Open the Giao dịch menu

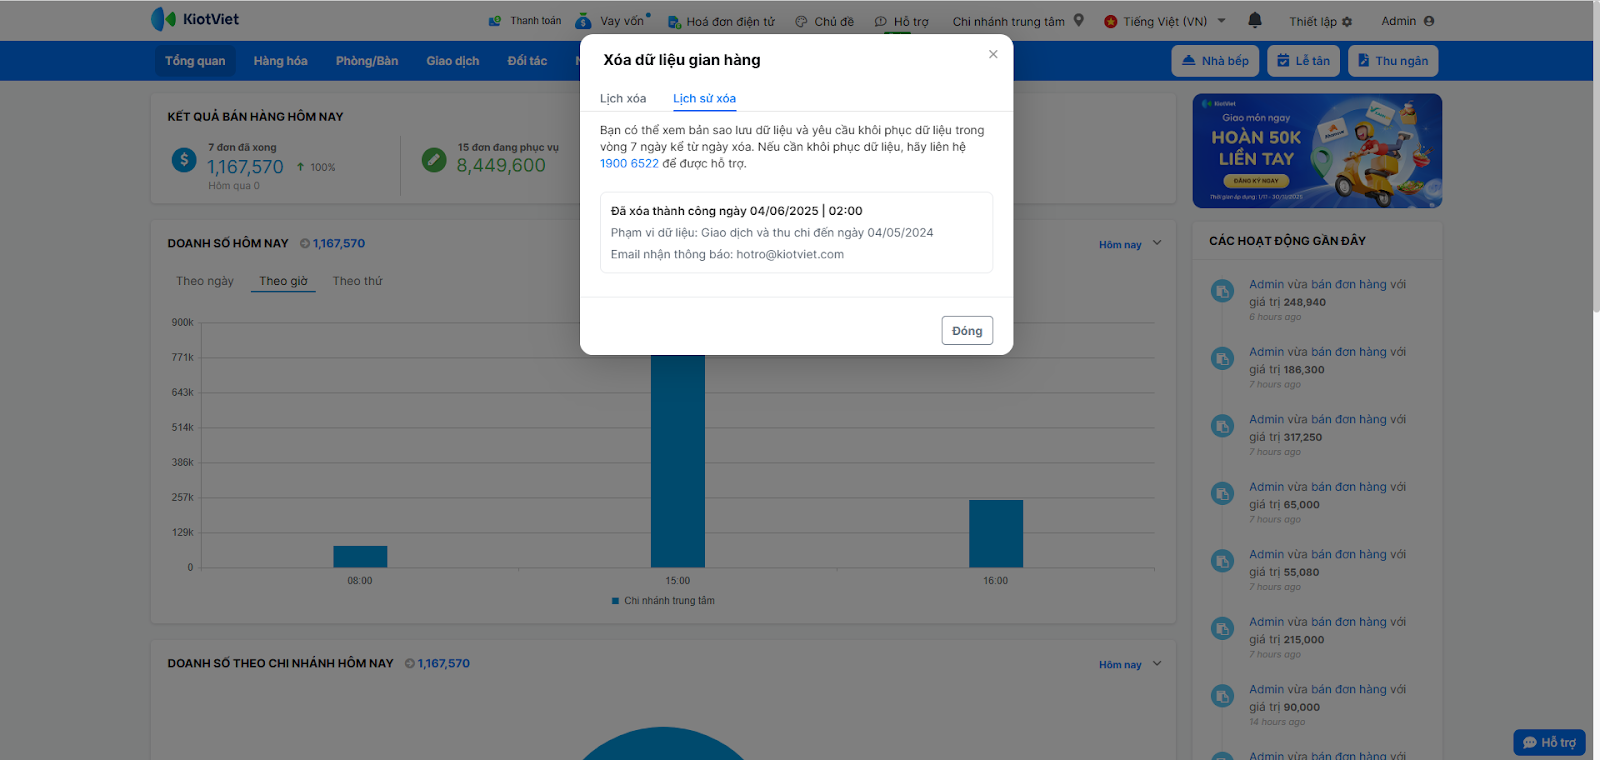pos(453,61)
